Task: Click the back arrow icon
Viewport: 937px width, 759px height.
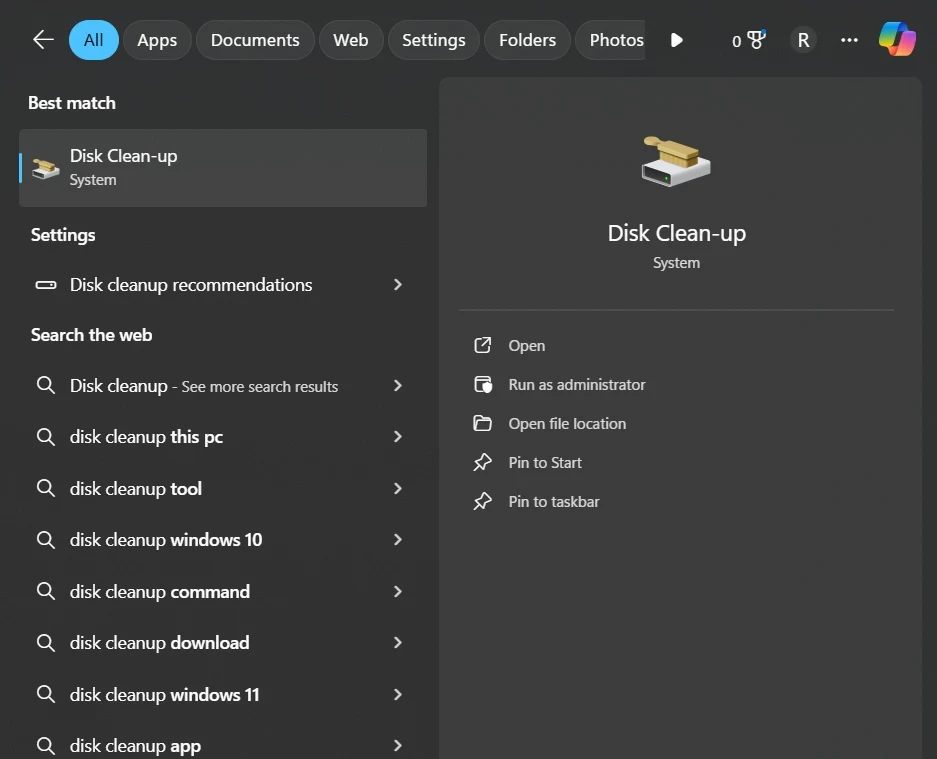Action: [42, 39]
